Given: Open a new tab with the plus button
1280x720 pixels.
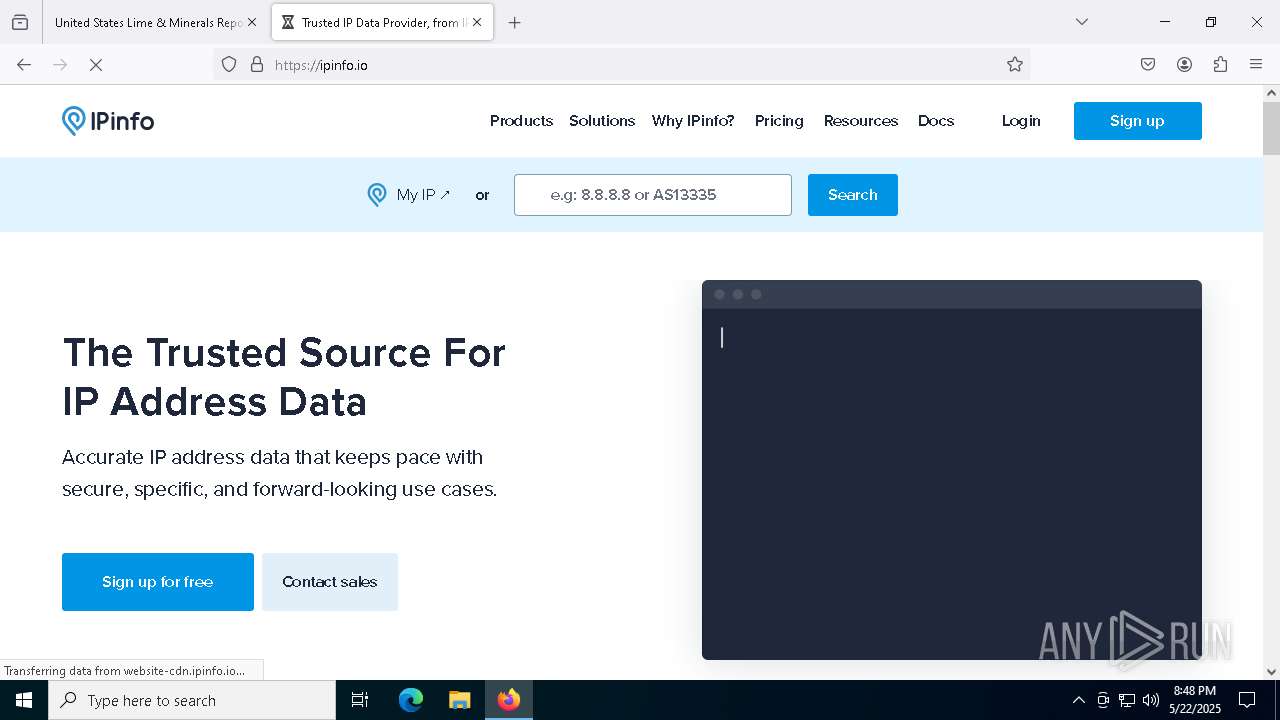Looking at the screenshot, I should pyautogui.click(x=515, y=22).
